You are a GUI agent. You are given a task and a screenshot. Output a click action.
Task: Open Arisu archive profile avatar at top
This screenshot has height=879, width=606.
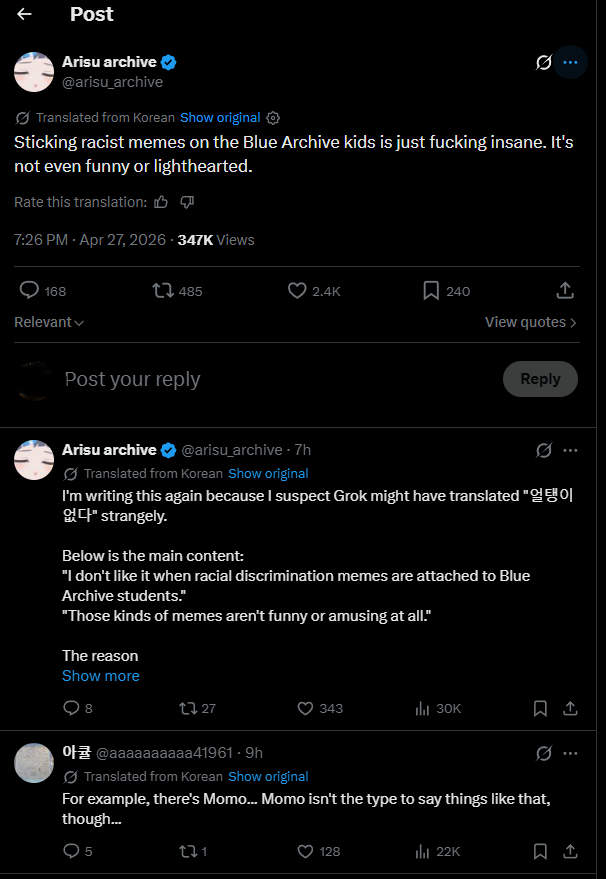[x=34, y=72]
